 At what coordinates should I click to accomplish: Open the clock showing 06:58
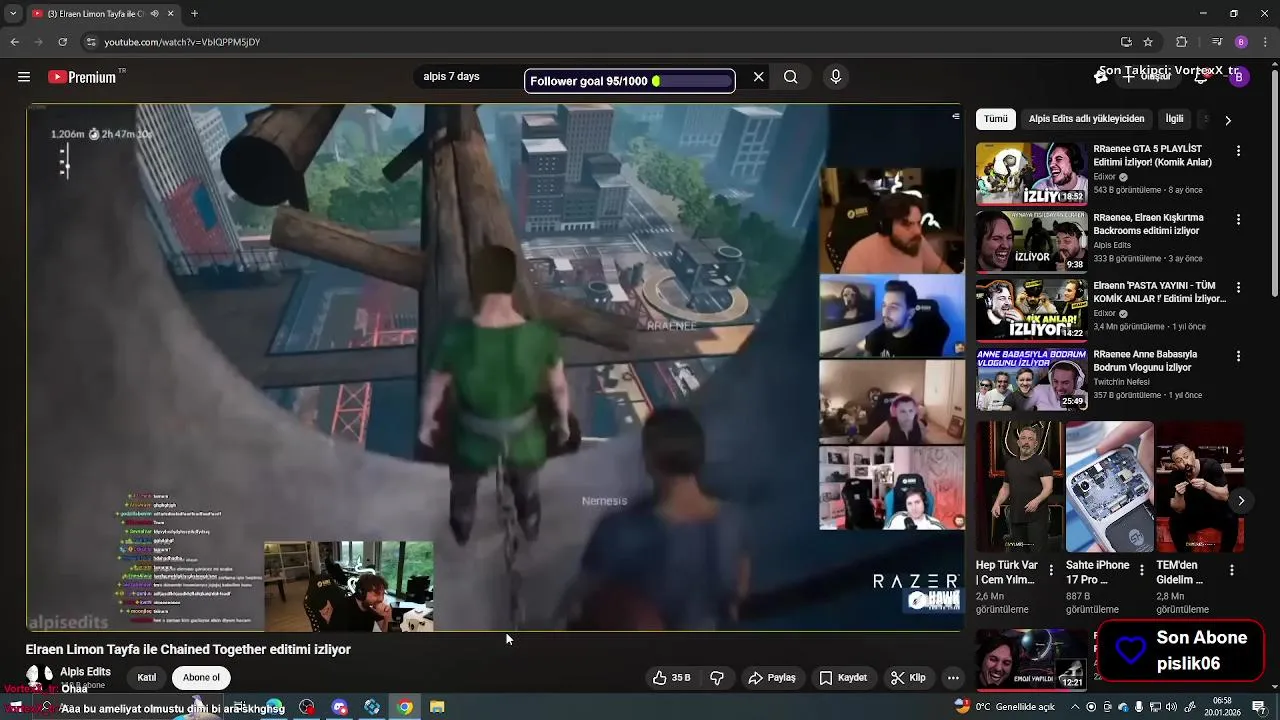coord(1222,707)
